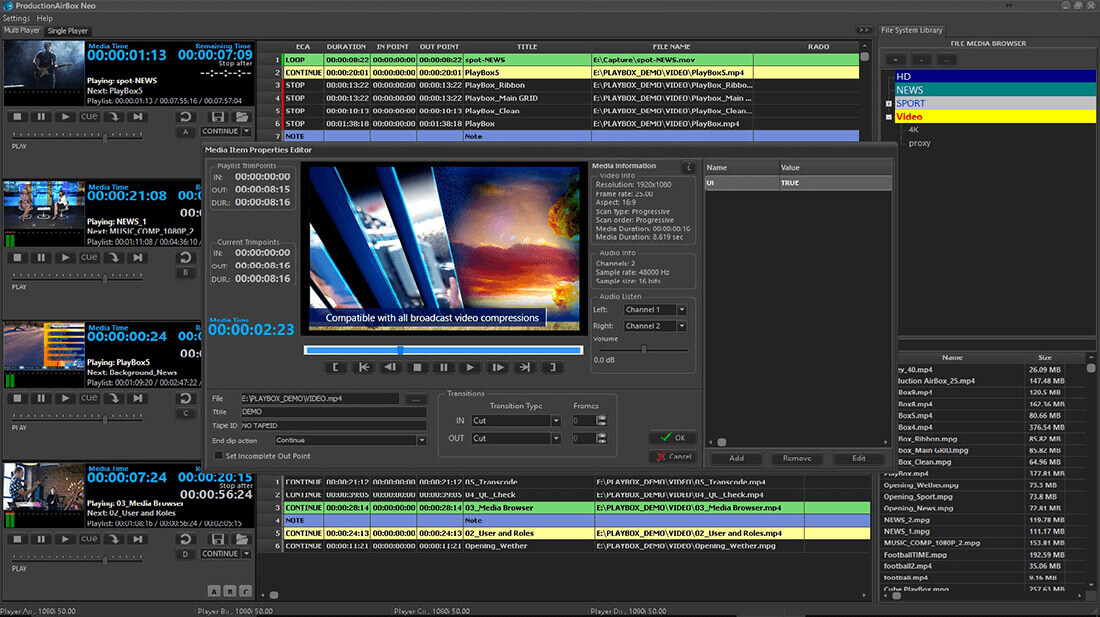Save Player A's playlist with floppy icon
This screenshot has width=1100, height=617.
[218, 117]
